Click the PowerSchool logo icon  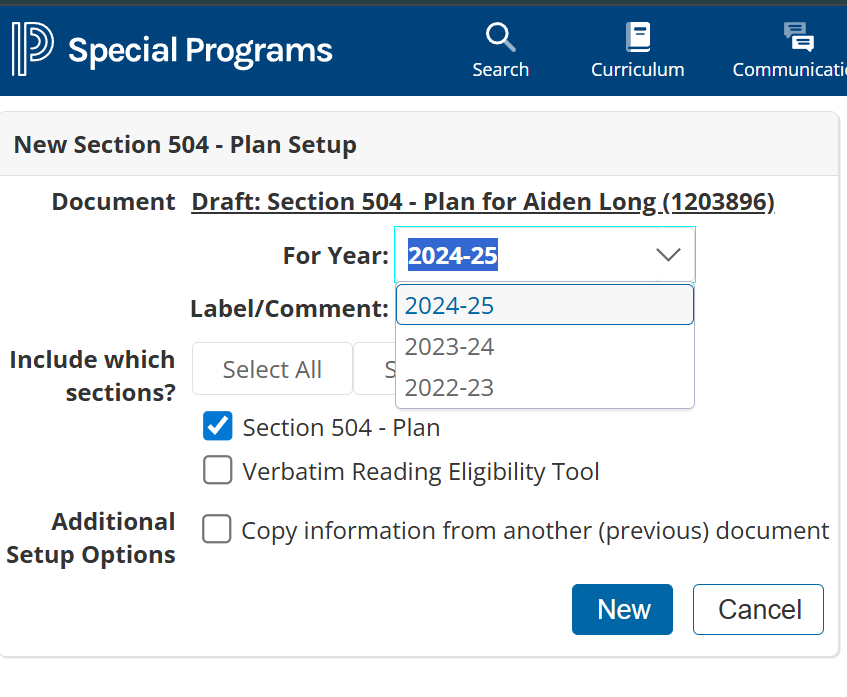tap(32, 49)
